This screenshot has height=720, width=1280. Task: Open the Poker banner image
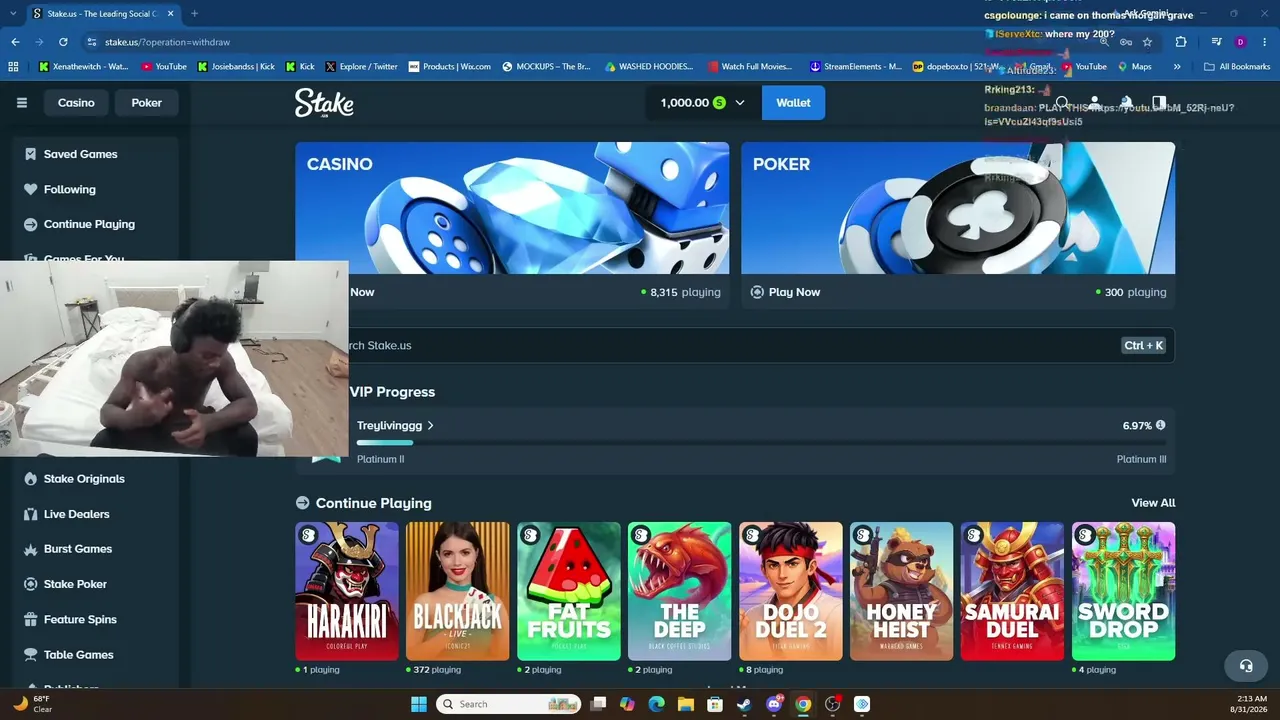(x=958, y=208)
